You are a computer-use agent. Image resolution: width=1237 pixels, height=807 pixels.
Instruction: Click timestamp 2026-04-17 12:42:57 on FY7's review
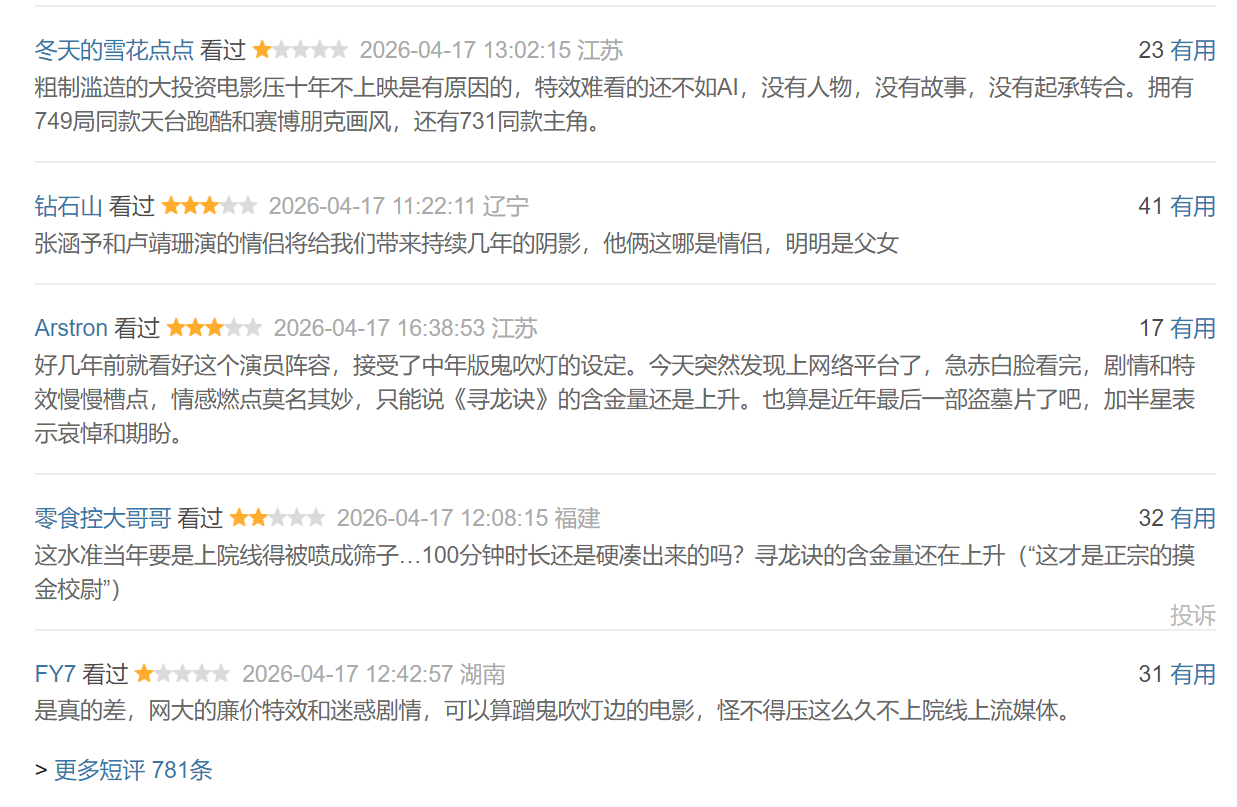pos(348,674)
